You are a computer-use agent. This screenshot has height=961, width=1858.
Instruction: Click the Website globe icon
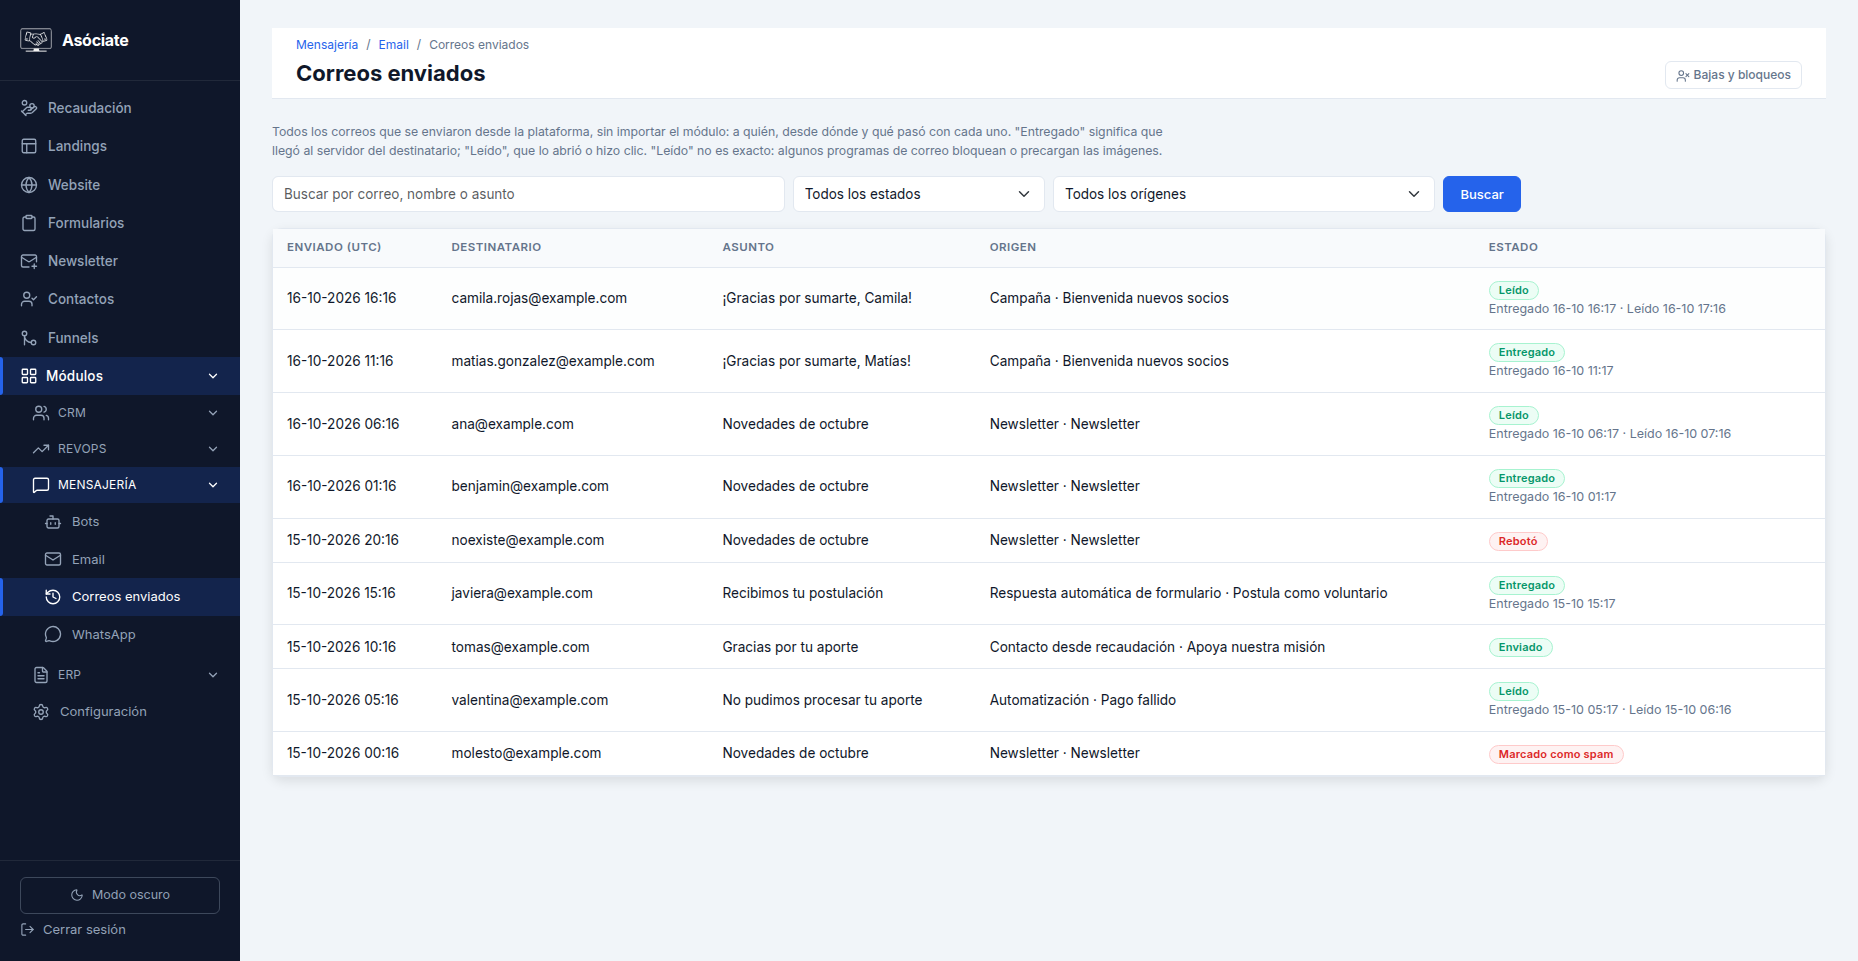[x=29, y=185]
